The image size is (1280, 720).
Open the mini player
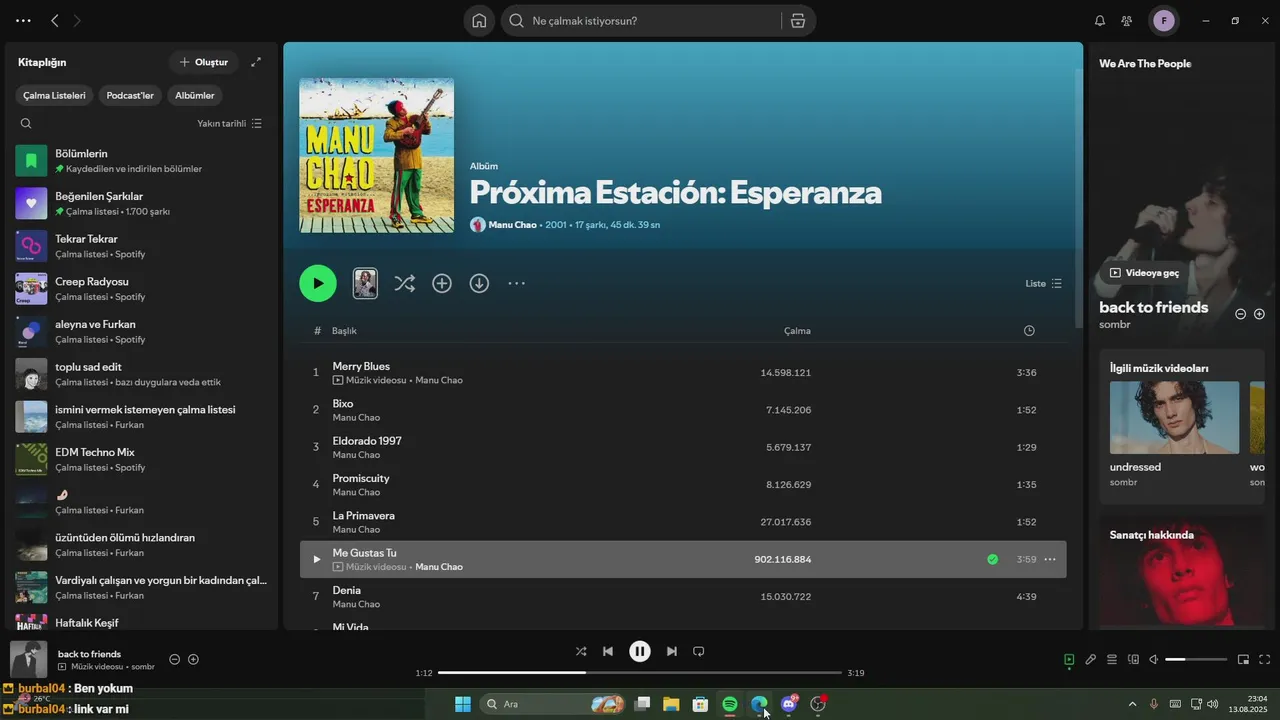[x=1244, y=660]
